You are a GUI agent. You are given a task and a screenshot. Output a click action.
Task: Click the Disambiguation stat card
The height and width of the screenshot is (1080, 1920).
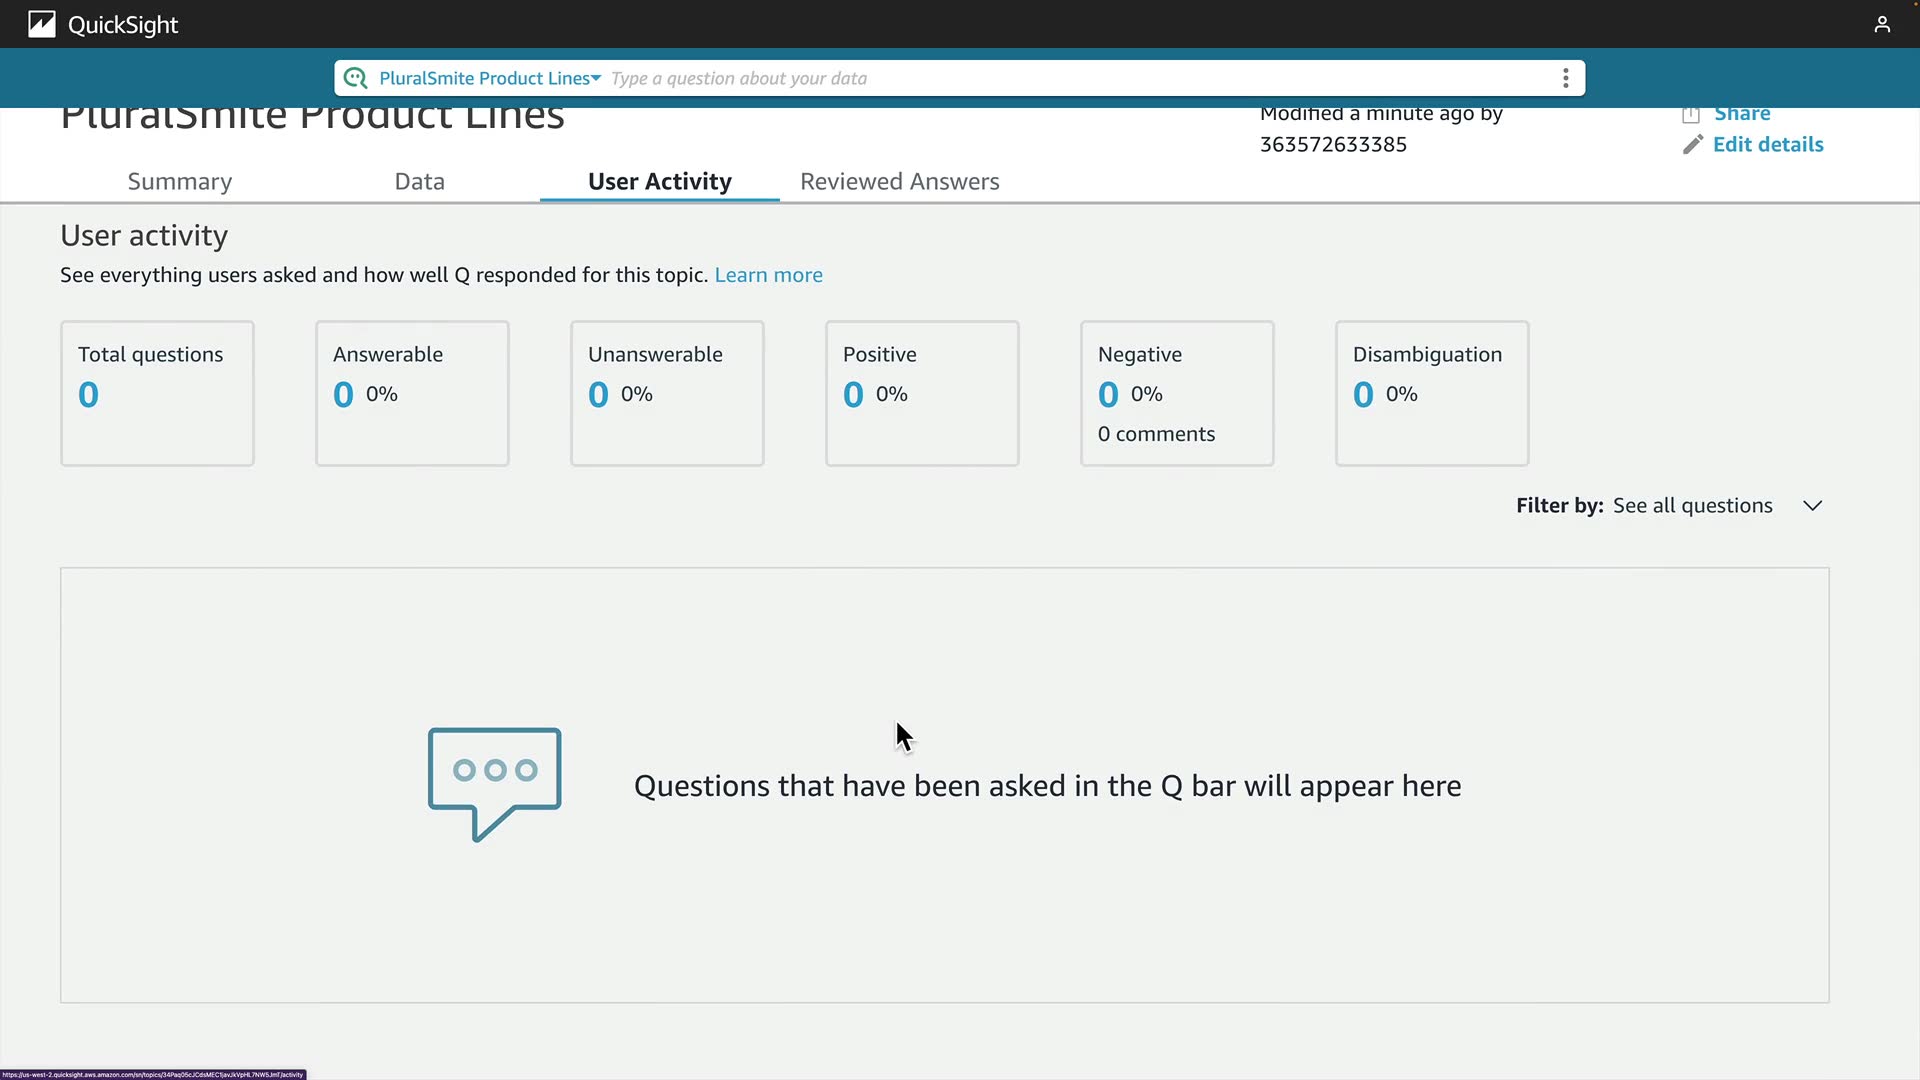pos(1431,393)
